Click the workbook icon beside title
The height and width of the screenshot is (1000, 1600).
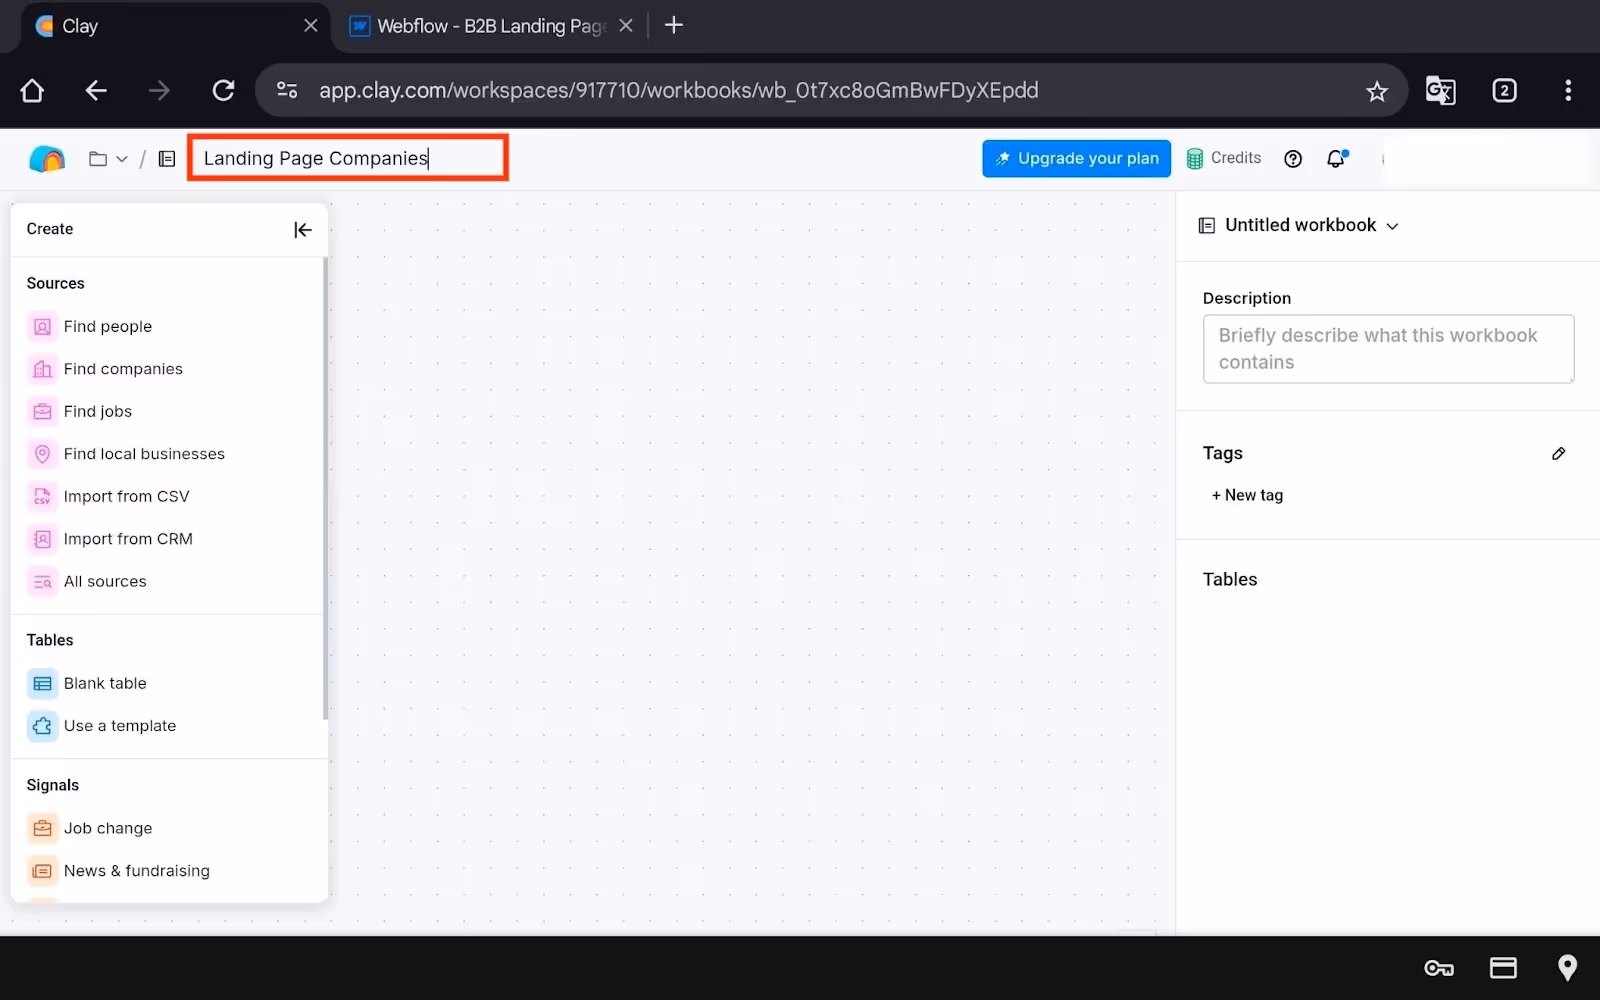(x=167, y=159)
